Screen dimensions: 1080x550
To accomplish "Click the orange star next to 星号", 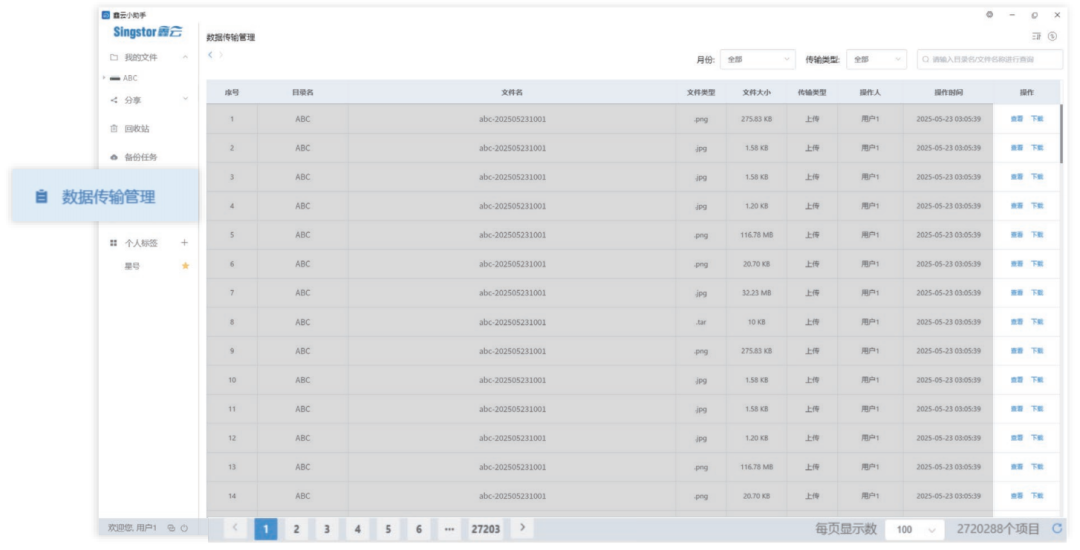I will [x=185, y=266].
